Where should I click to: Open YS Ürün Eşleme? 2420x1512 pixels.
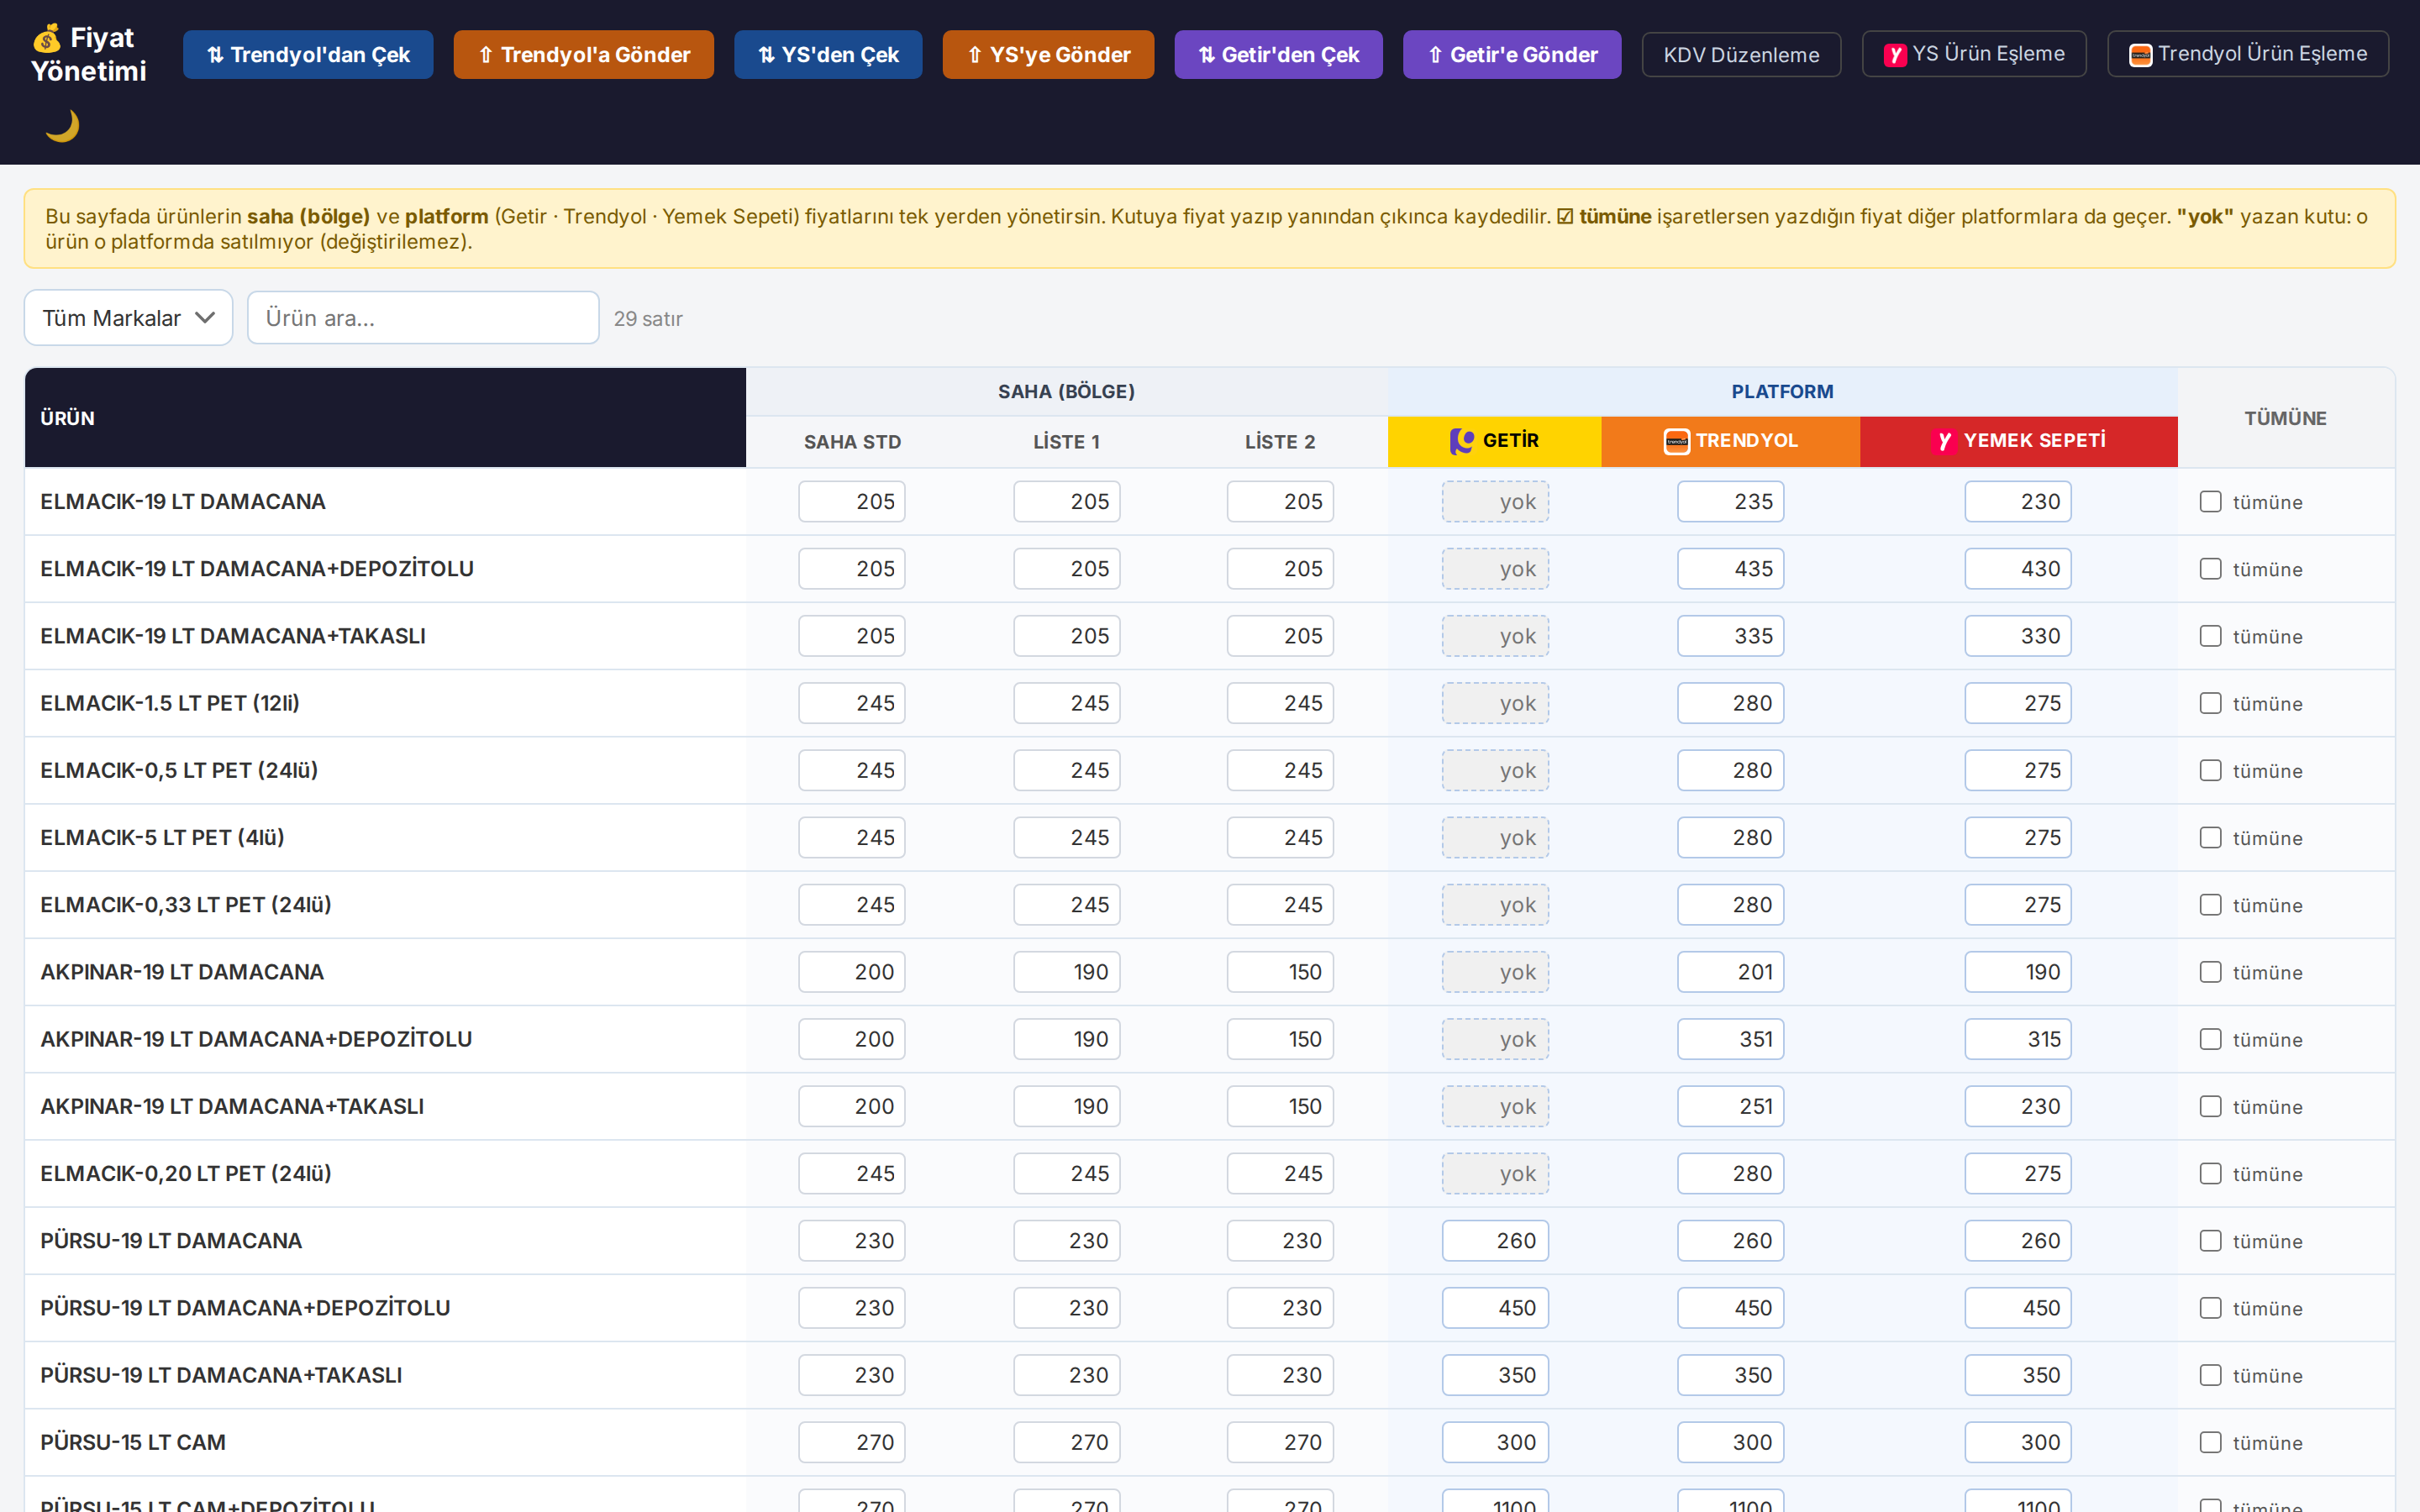pos(1974,54)
